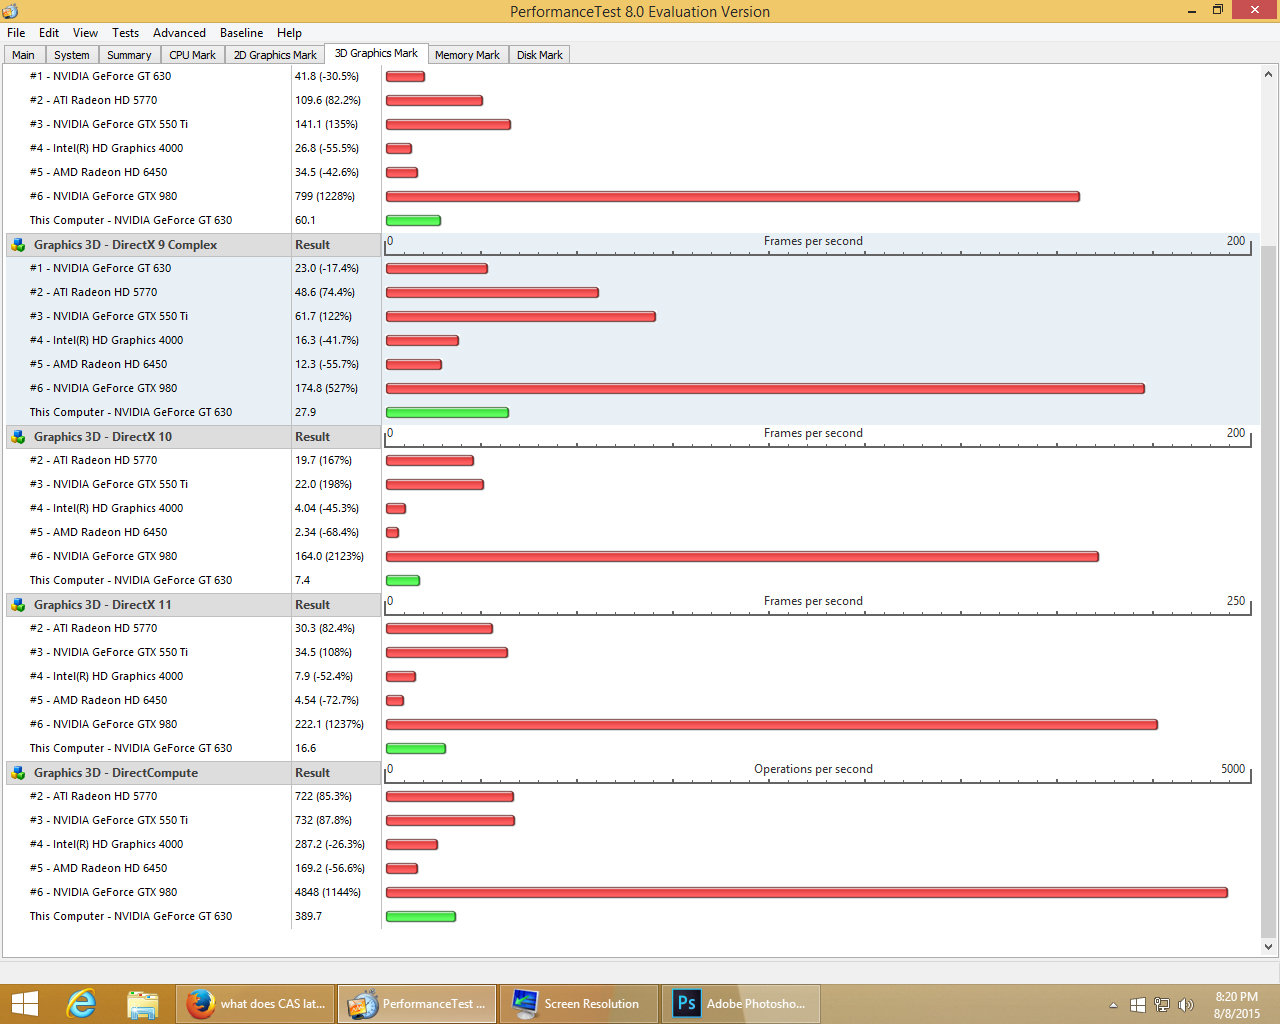The width and height of the screenshot is (1280, 1024).
Task: Click the scrollbar up arrow
Action: click(x=1269, y=74)
